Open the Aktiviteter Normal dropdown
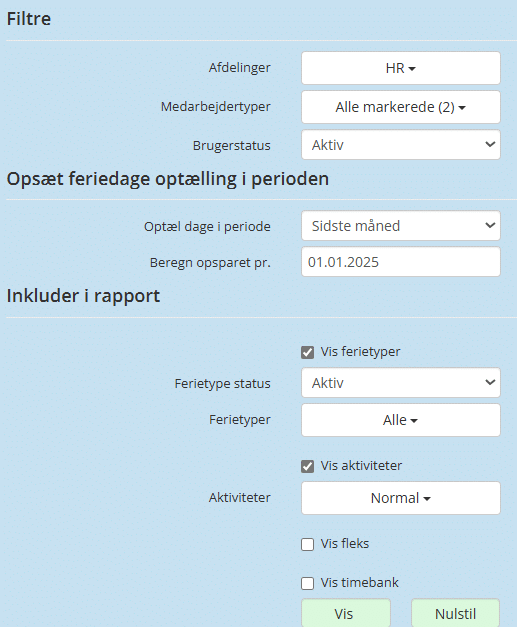 [x=401, y=498]
